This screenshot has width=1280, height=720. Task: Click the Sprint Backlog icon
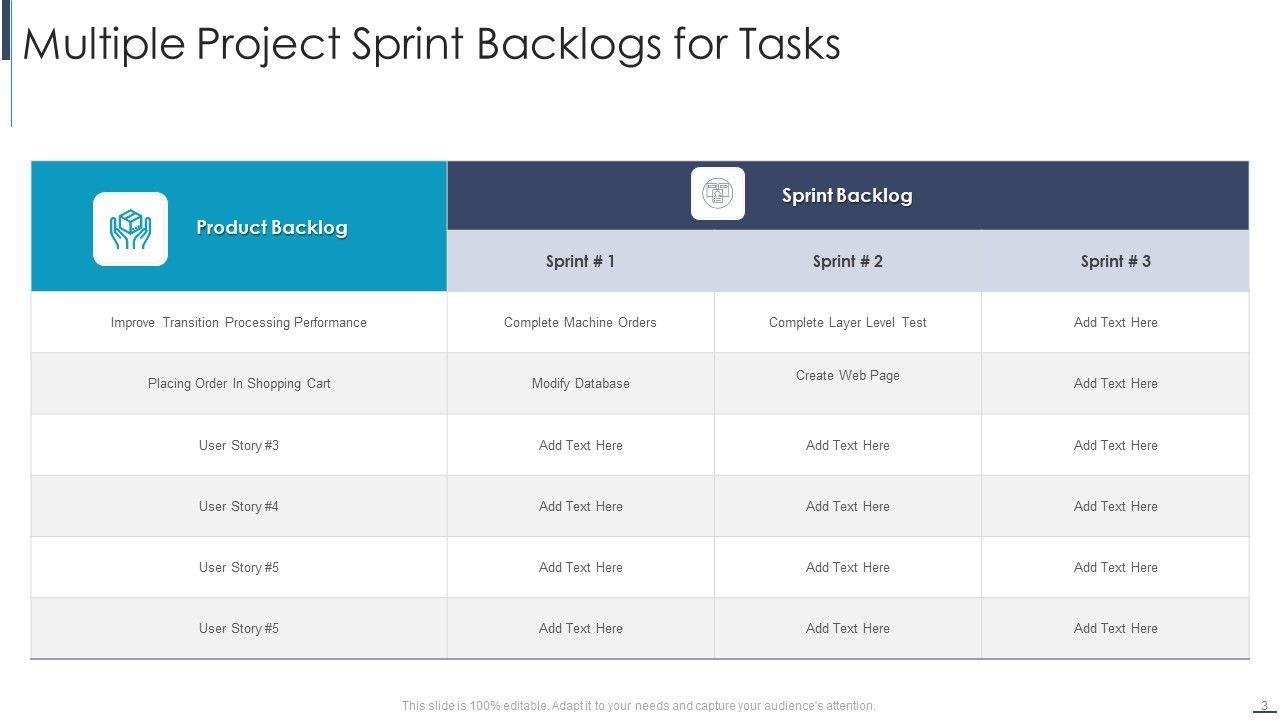pos(717,193)
